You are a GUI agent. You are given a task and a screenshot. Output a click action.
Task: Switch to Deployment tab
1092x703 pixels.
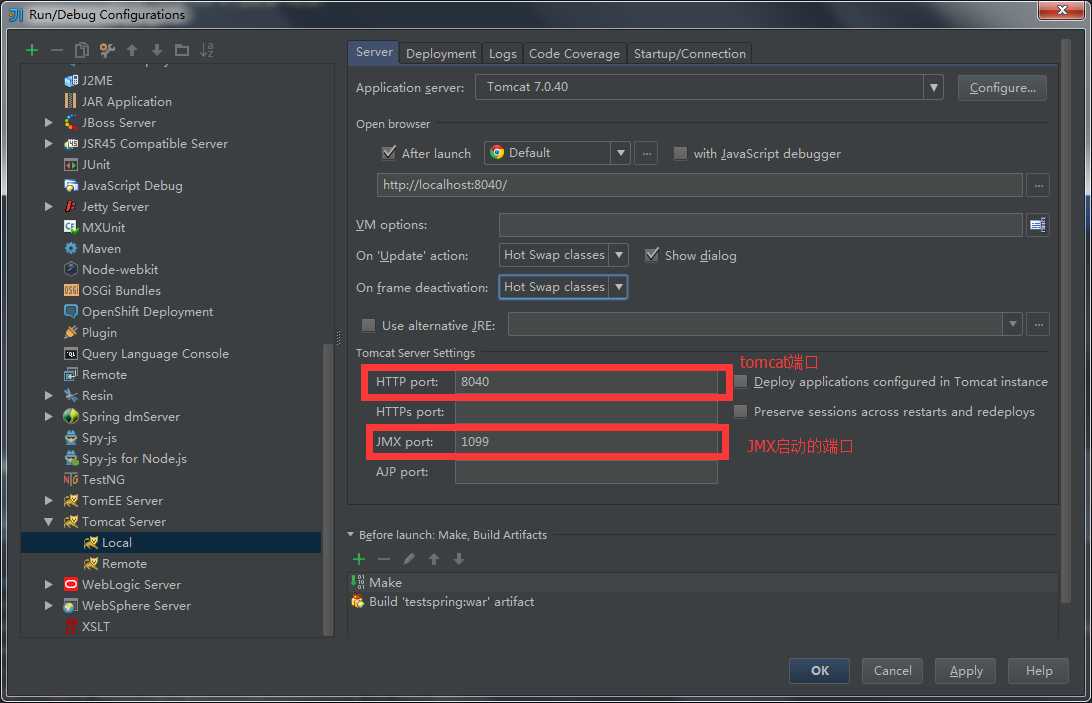(441, 54)
